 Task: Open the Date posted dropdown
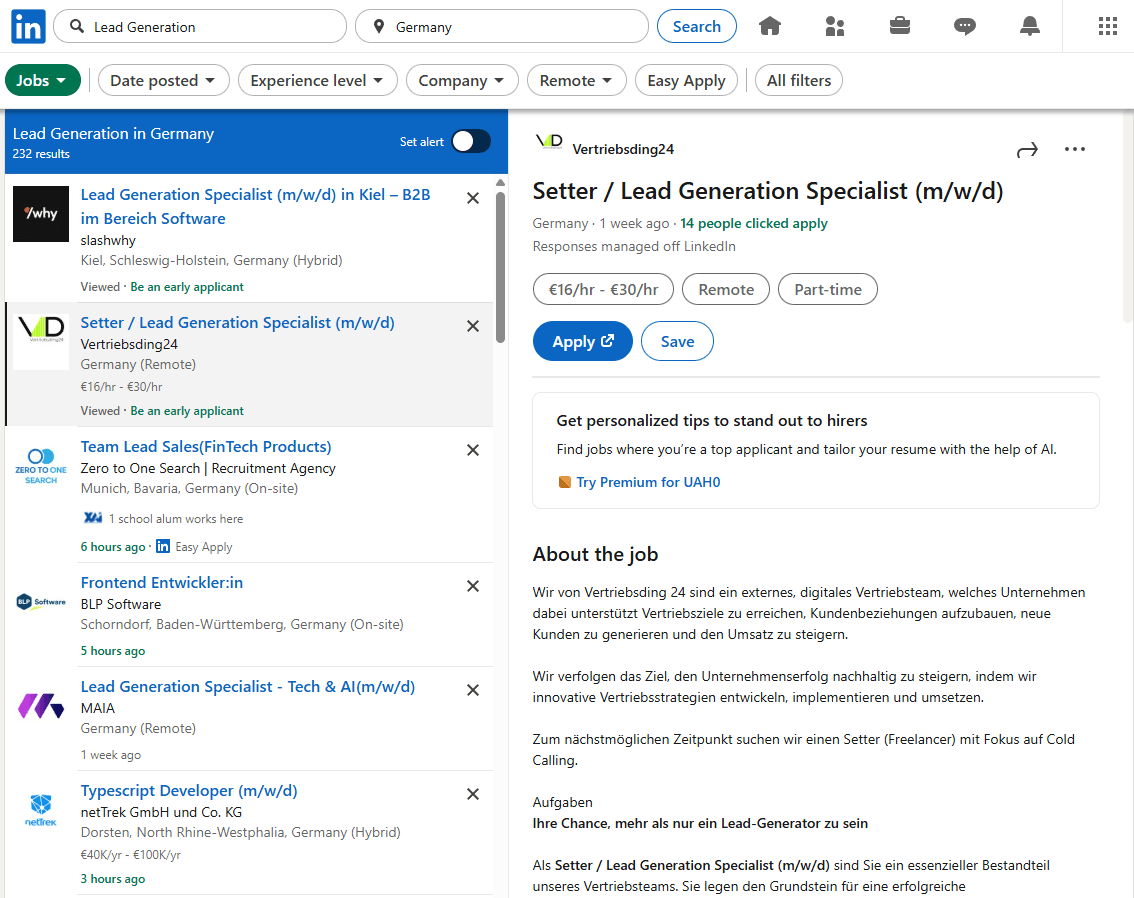[x=163, y=79]
